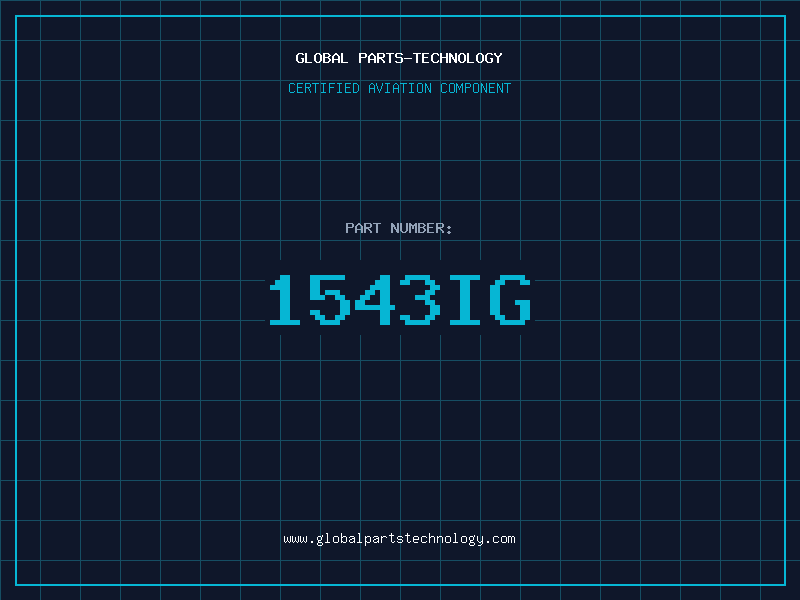Select the part number 1543IG
The width and height of the screenshot is (800, 600).
point(401,299)
